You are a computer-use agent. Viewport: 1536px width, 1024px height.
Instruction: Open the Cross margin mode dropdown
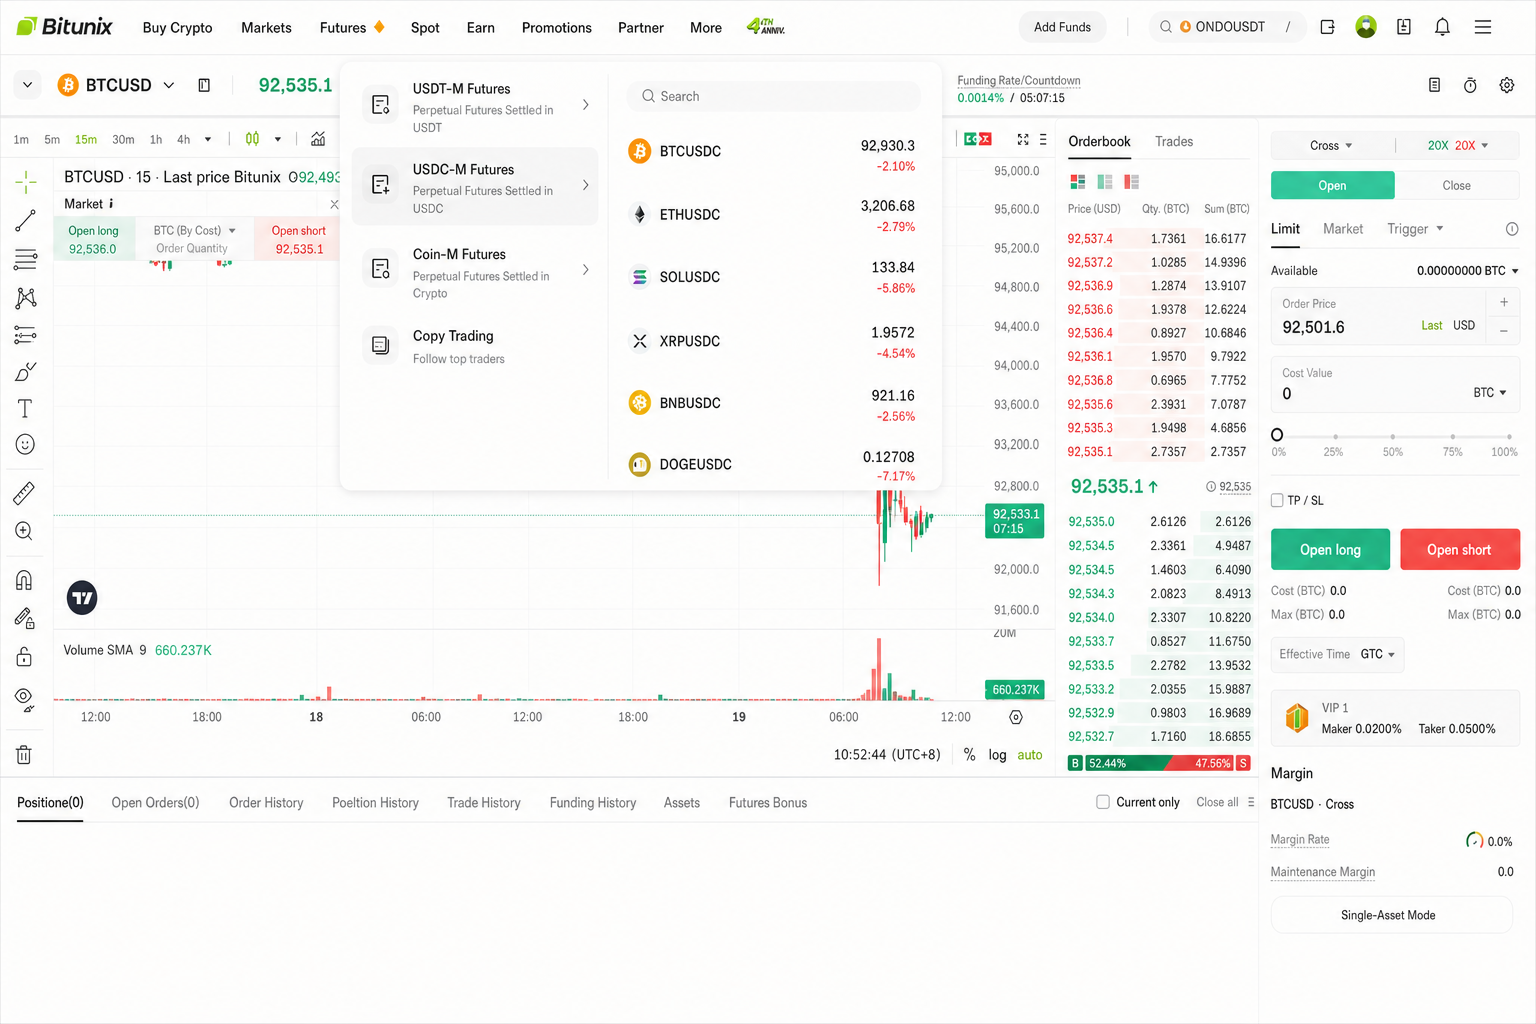coord(1331,145)
